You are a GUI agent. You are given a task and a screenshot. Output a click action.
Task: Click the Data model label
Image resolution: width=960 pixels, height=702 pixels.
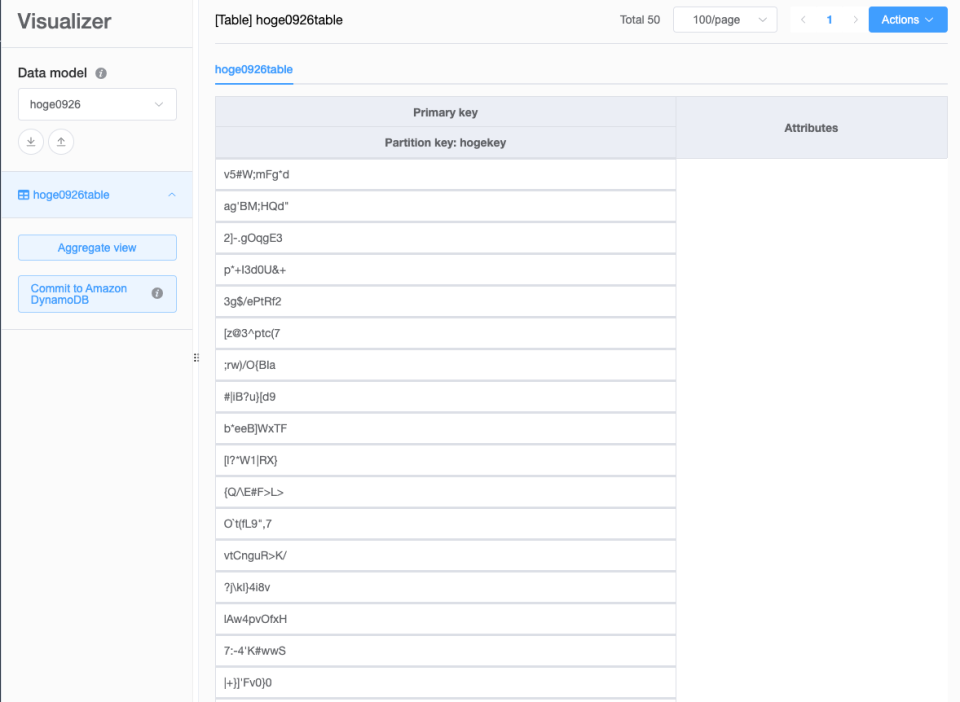point(53,73)
